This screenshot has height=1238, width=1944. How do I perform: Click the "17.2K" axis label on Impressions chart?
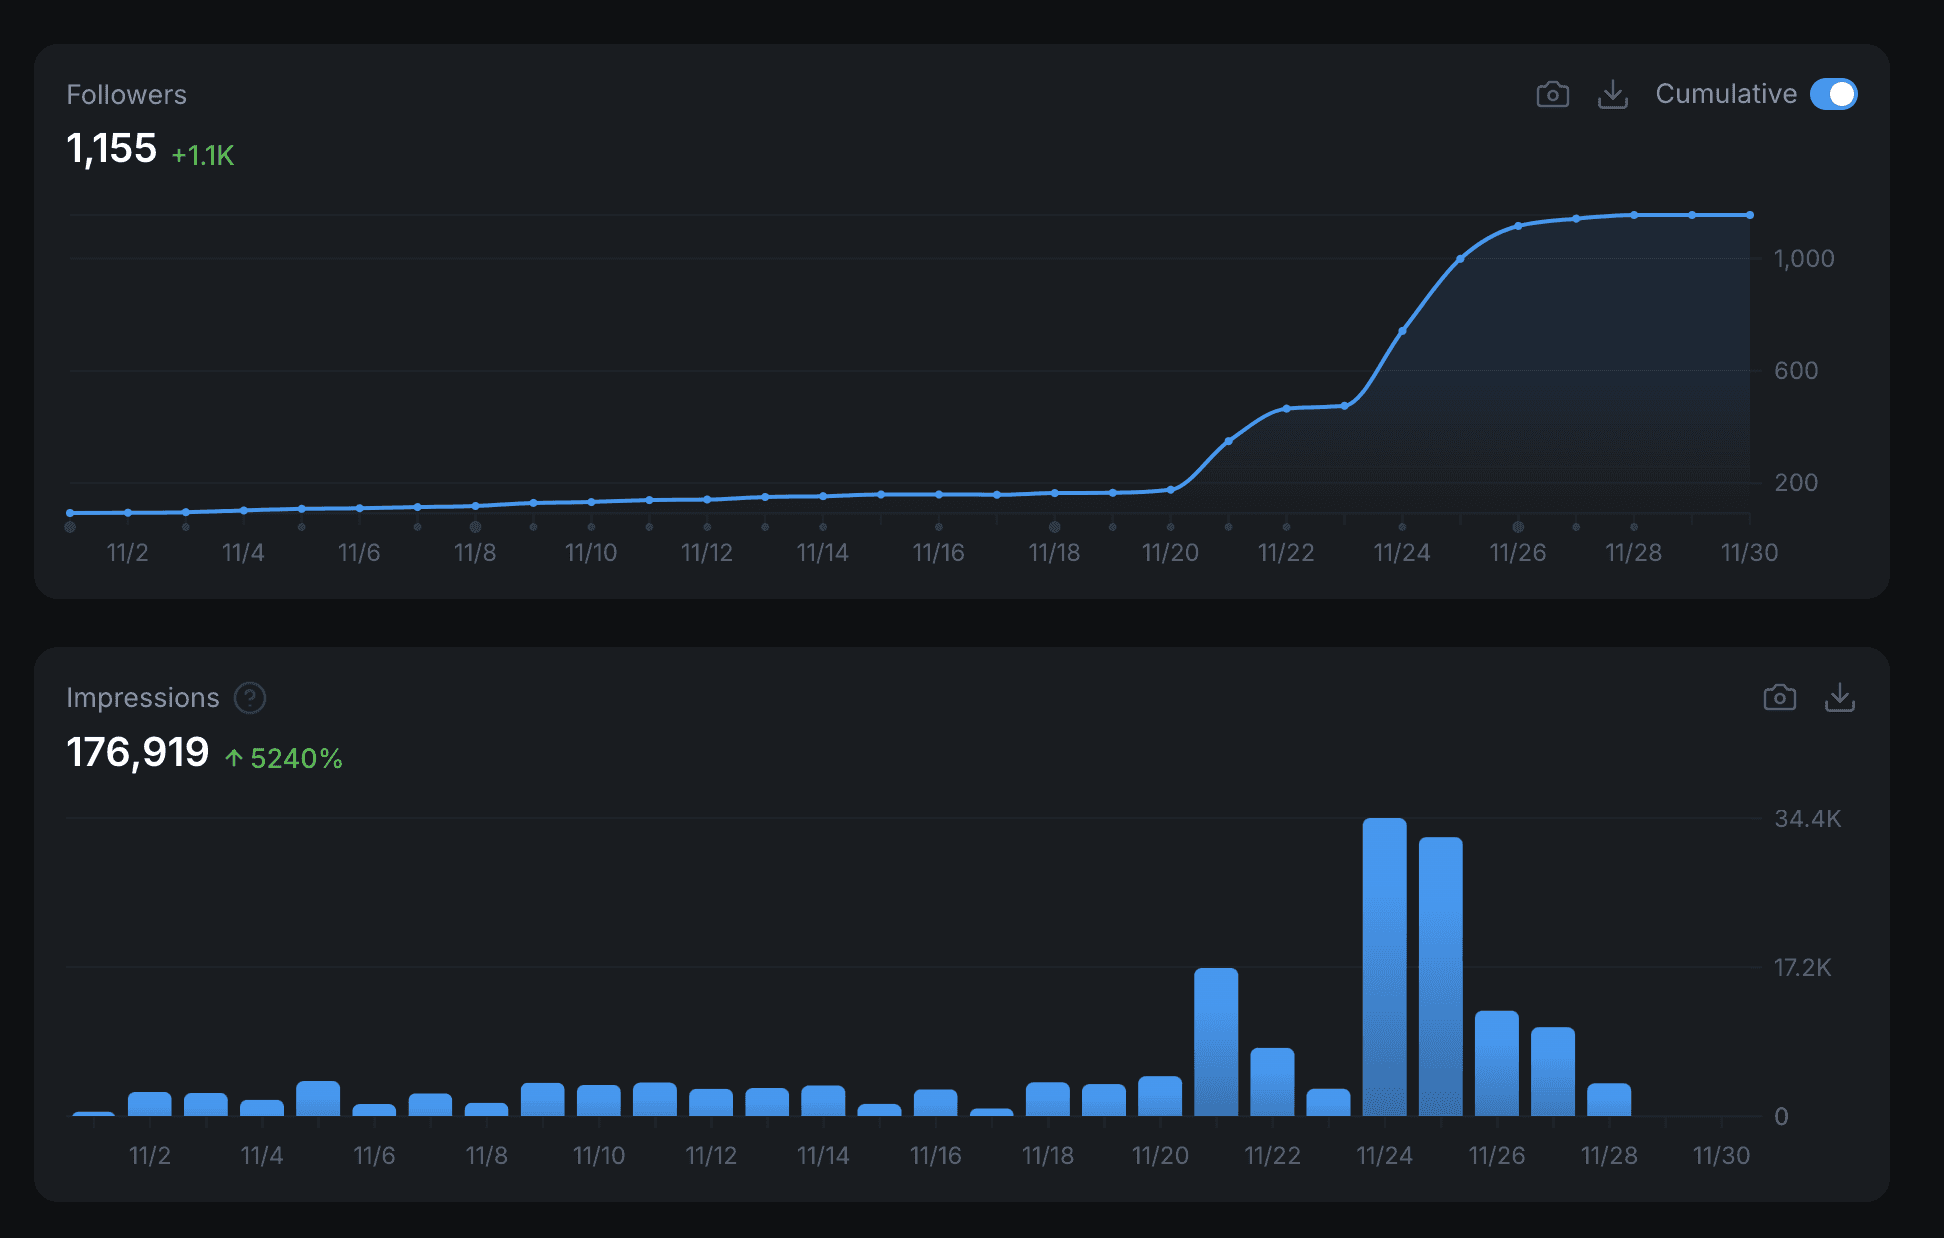tap(1803, 968)
